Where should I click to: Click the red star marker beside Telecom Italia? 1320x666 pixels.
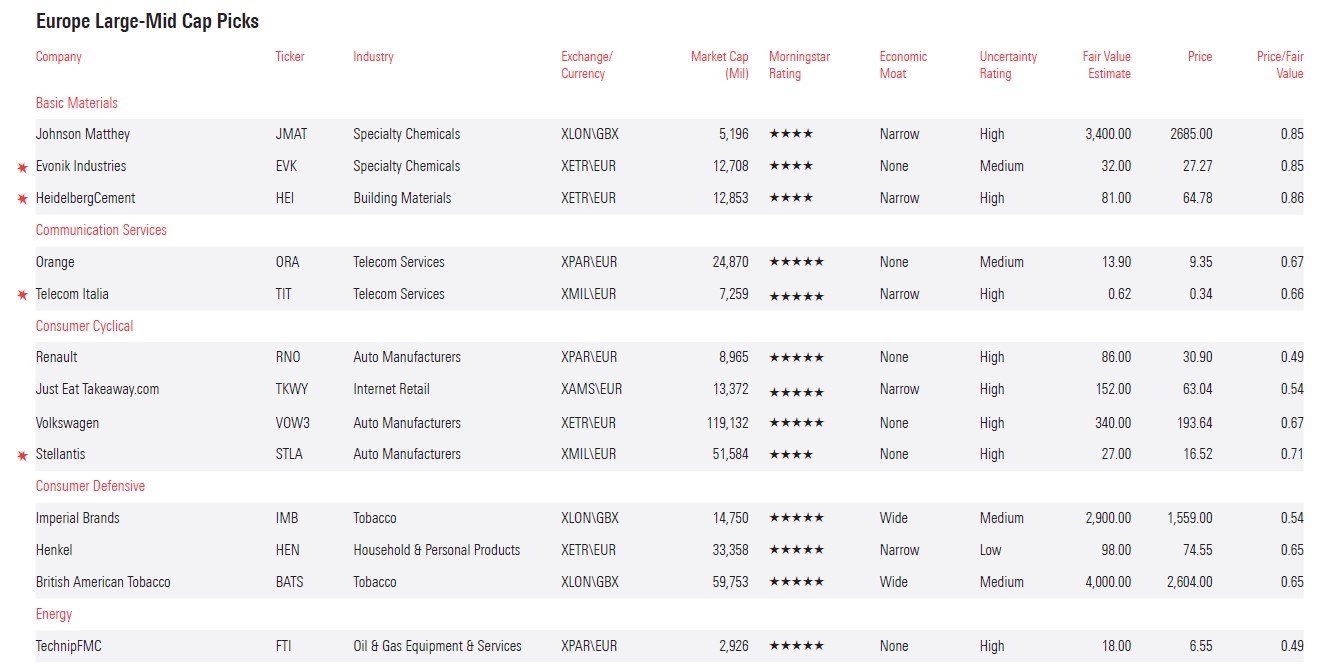(x=22, y=295)
